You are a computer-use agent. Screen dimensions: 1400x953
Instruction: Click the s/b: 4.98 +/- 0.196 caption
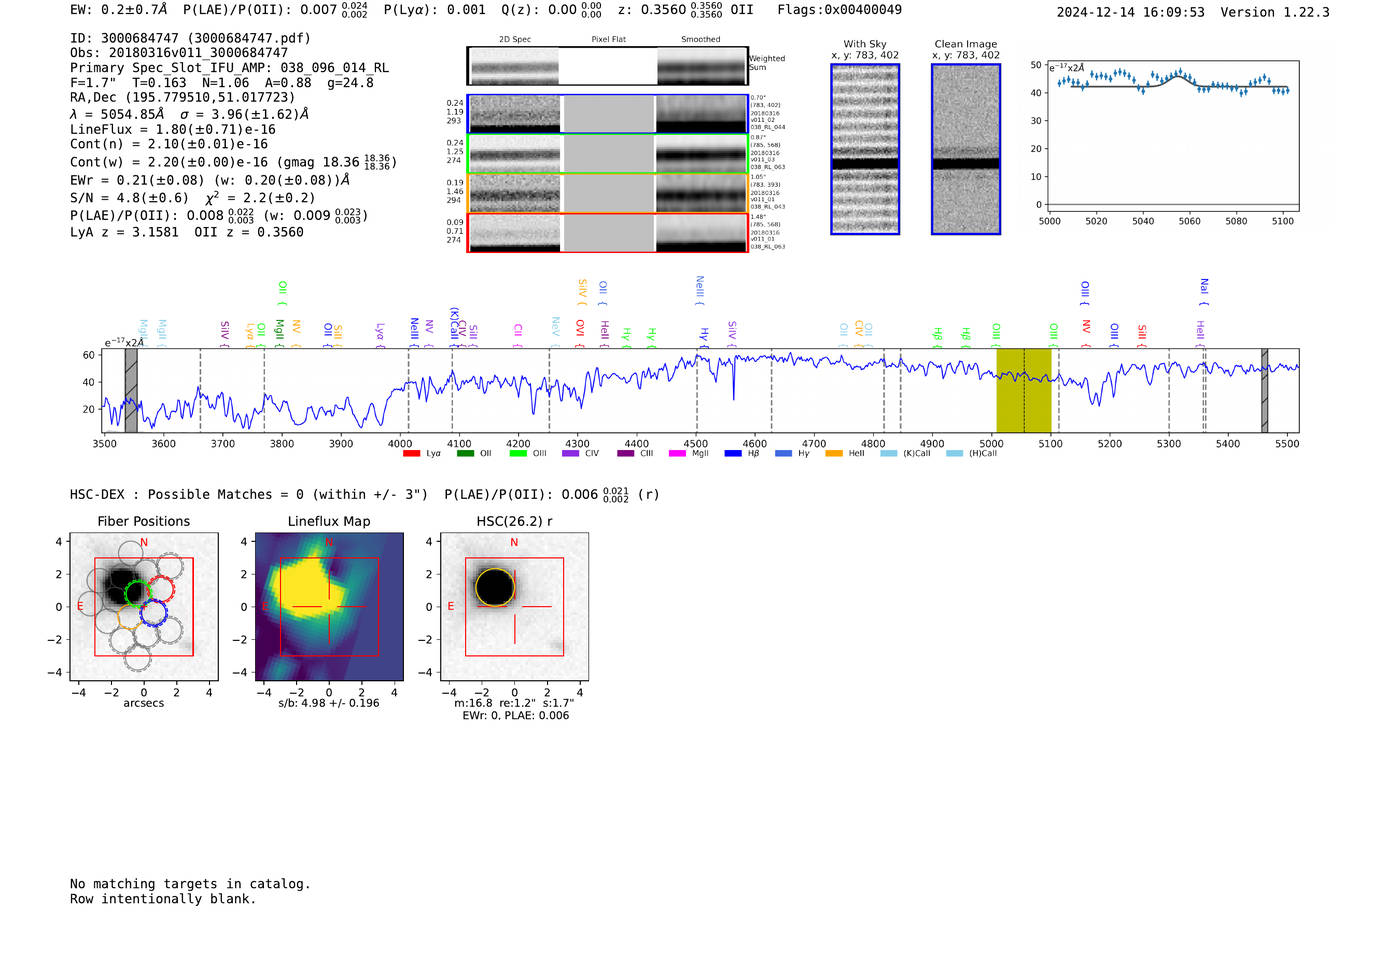tap(329, 703)
